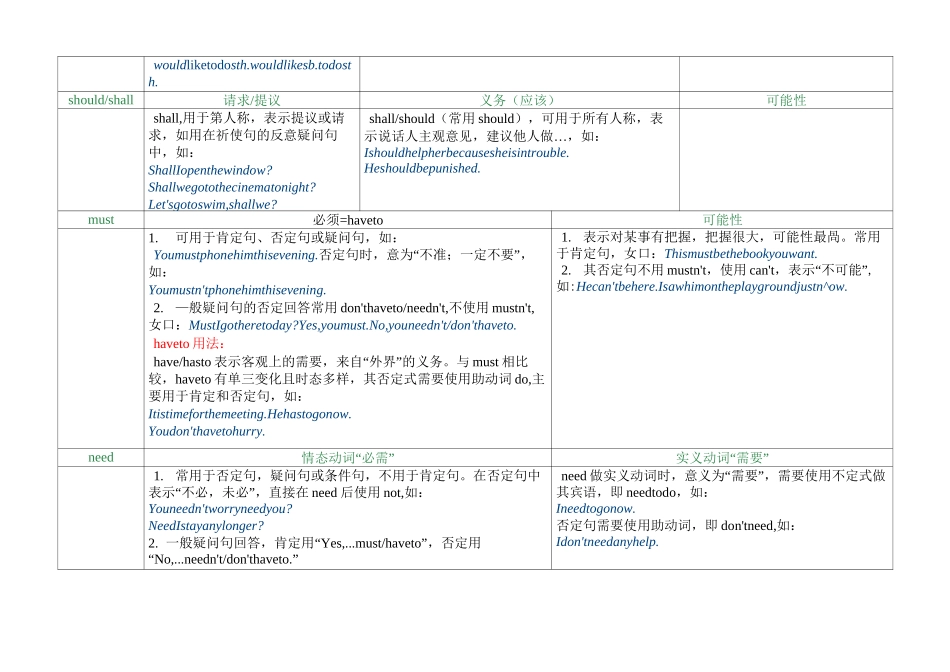Click sentence 'Ineedtogonow.'

click(596, 509)
